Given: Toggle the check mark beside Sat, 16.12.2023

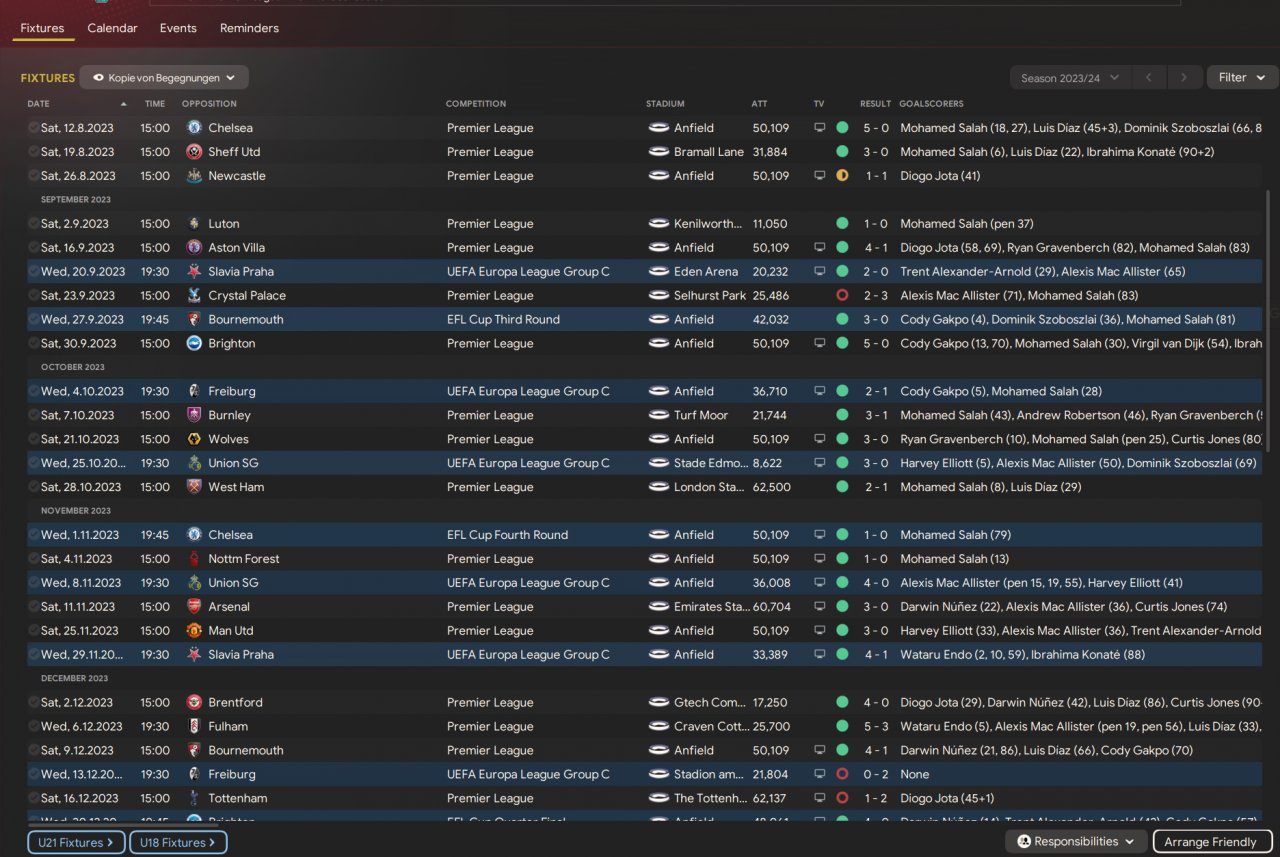Looking at the screenshot, I should coord(33,799).
